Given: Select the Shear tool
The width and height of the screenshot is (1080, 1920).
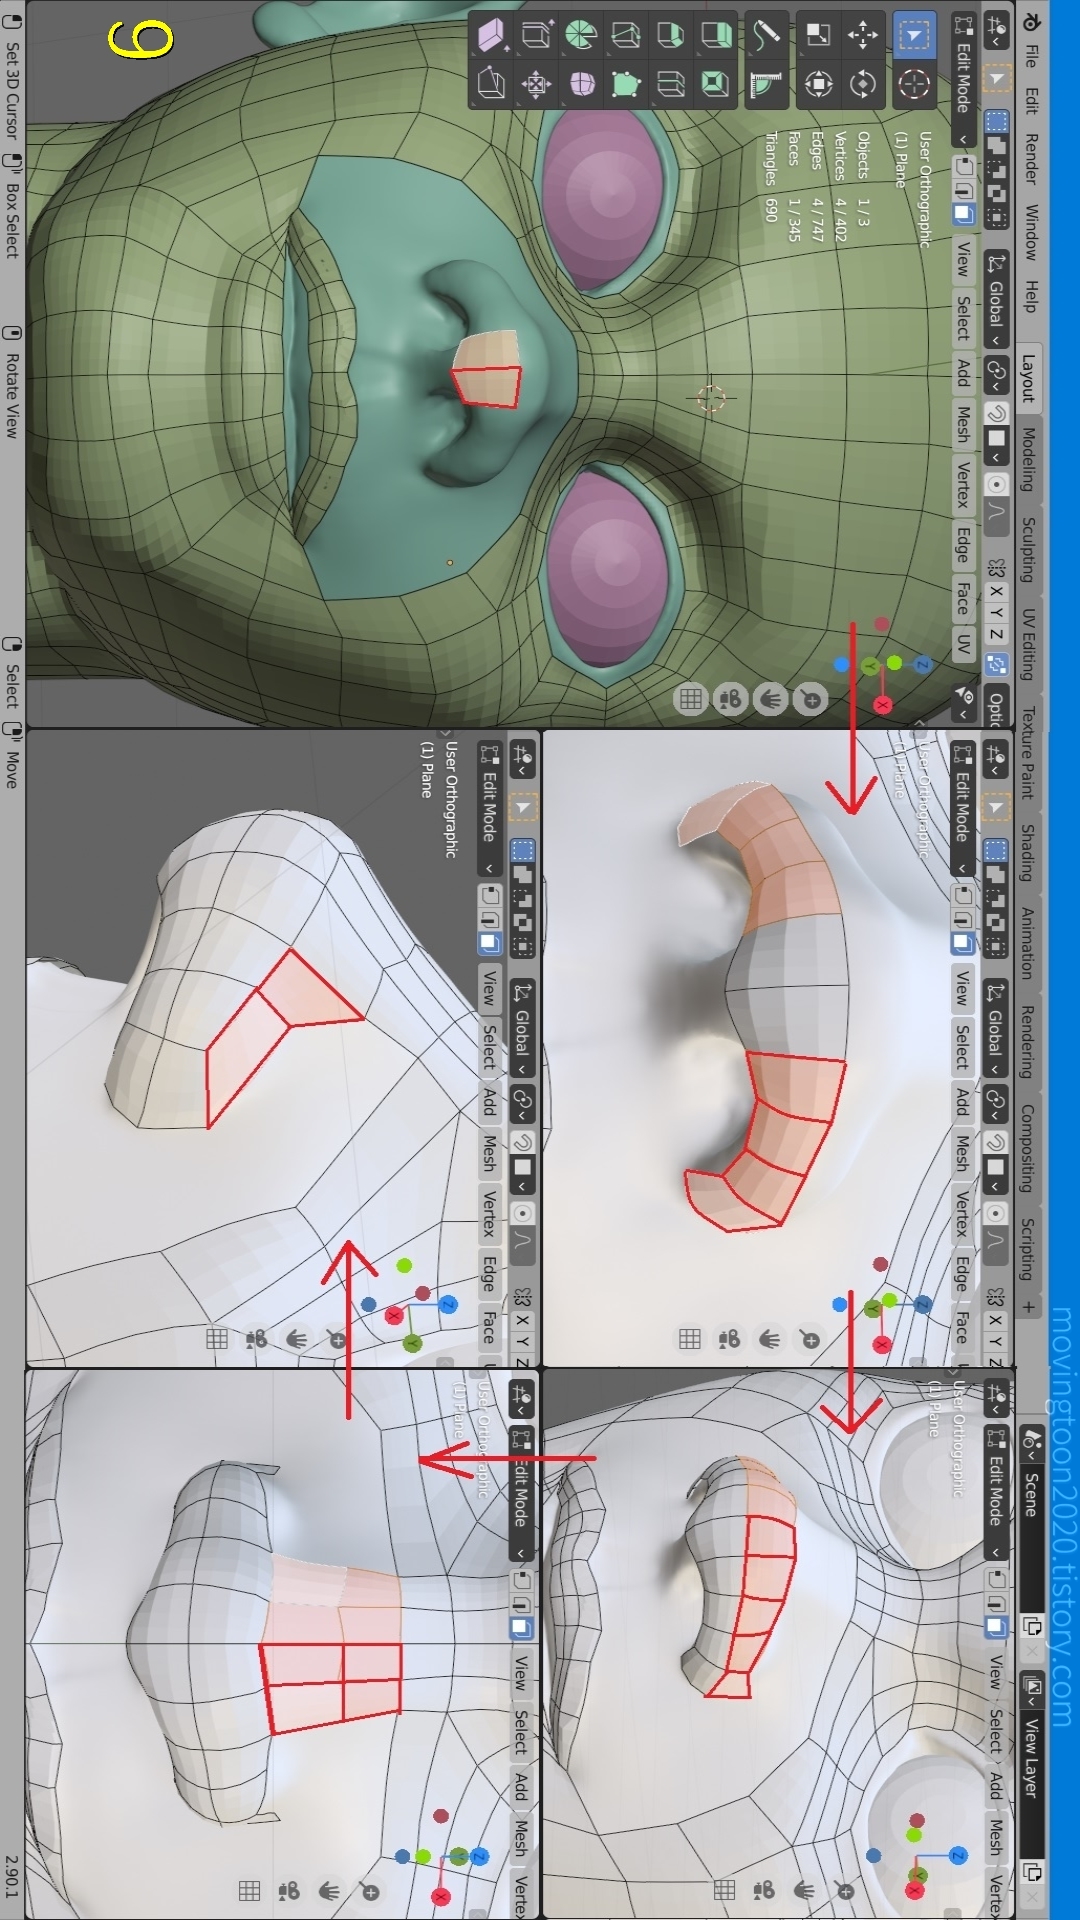Looking at the screenshot, I should tap(491, 36).
